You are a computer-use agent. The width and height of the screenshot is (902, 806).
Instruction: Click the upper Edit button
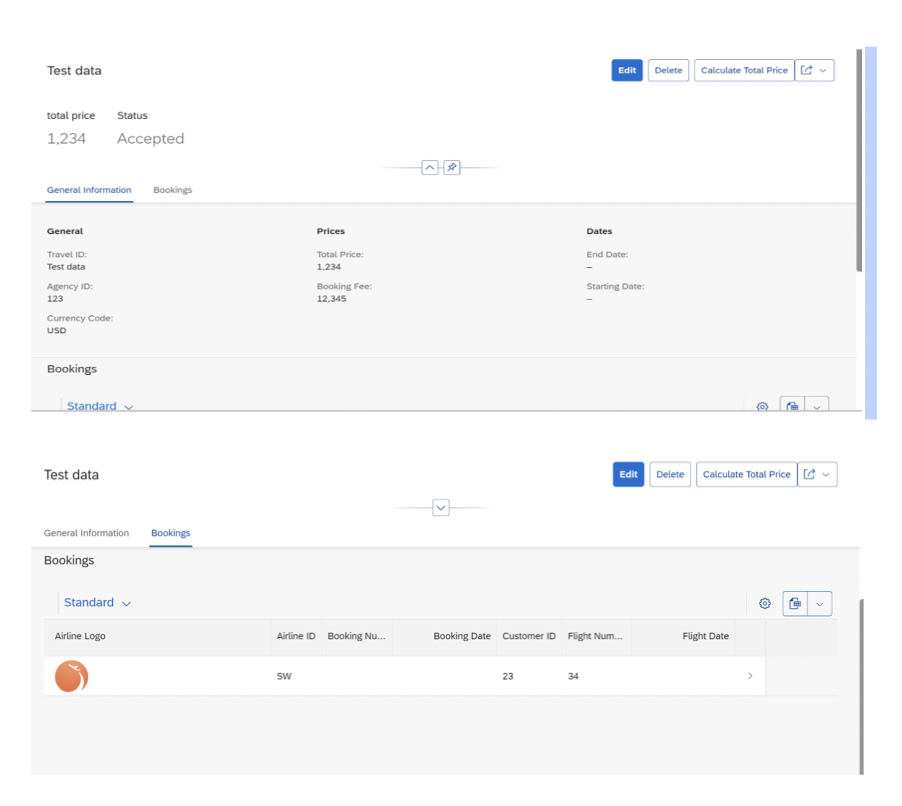pos(627,70)
